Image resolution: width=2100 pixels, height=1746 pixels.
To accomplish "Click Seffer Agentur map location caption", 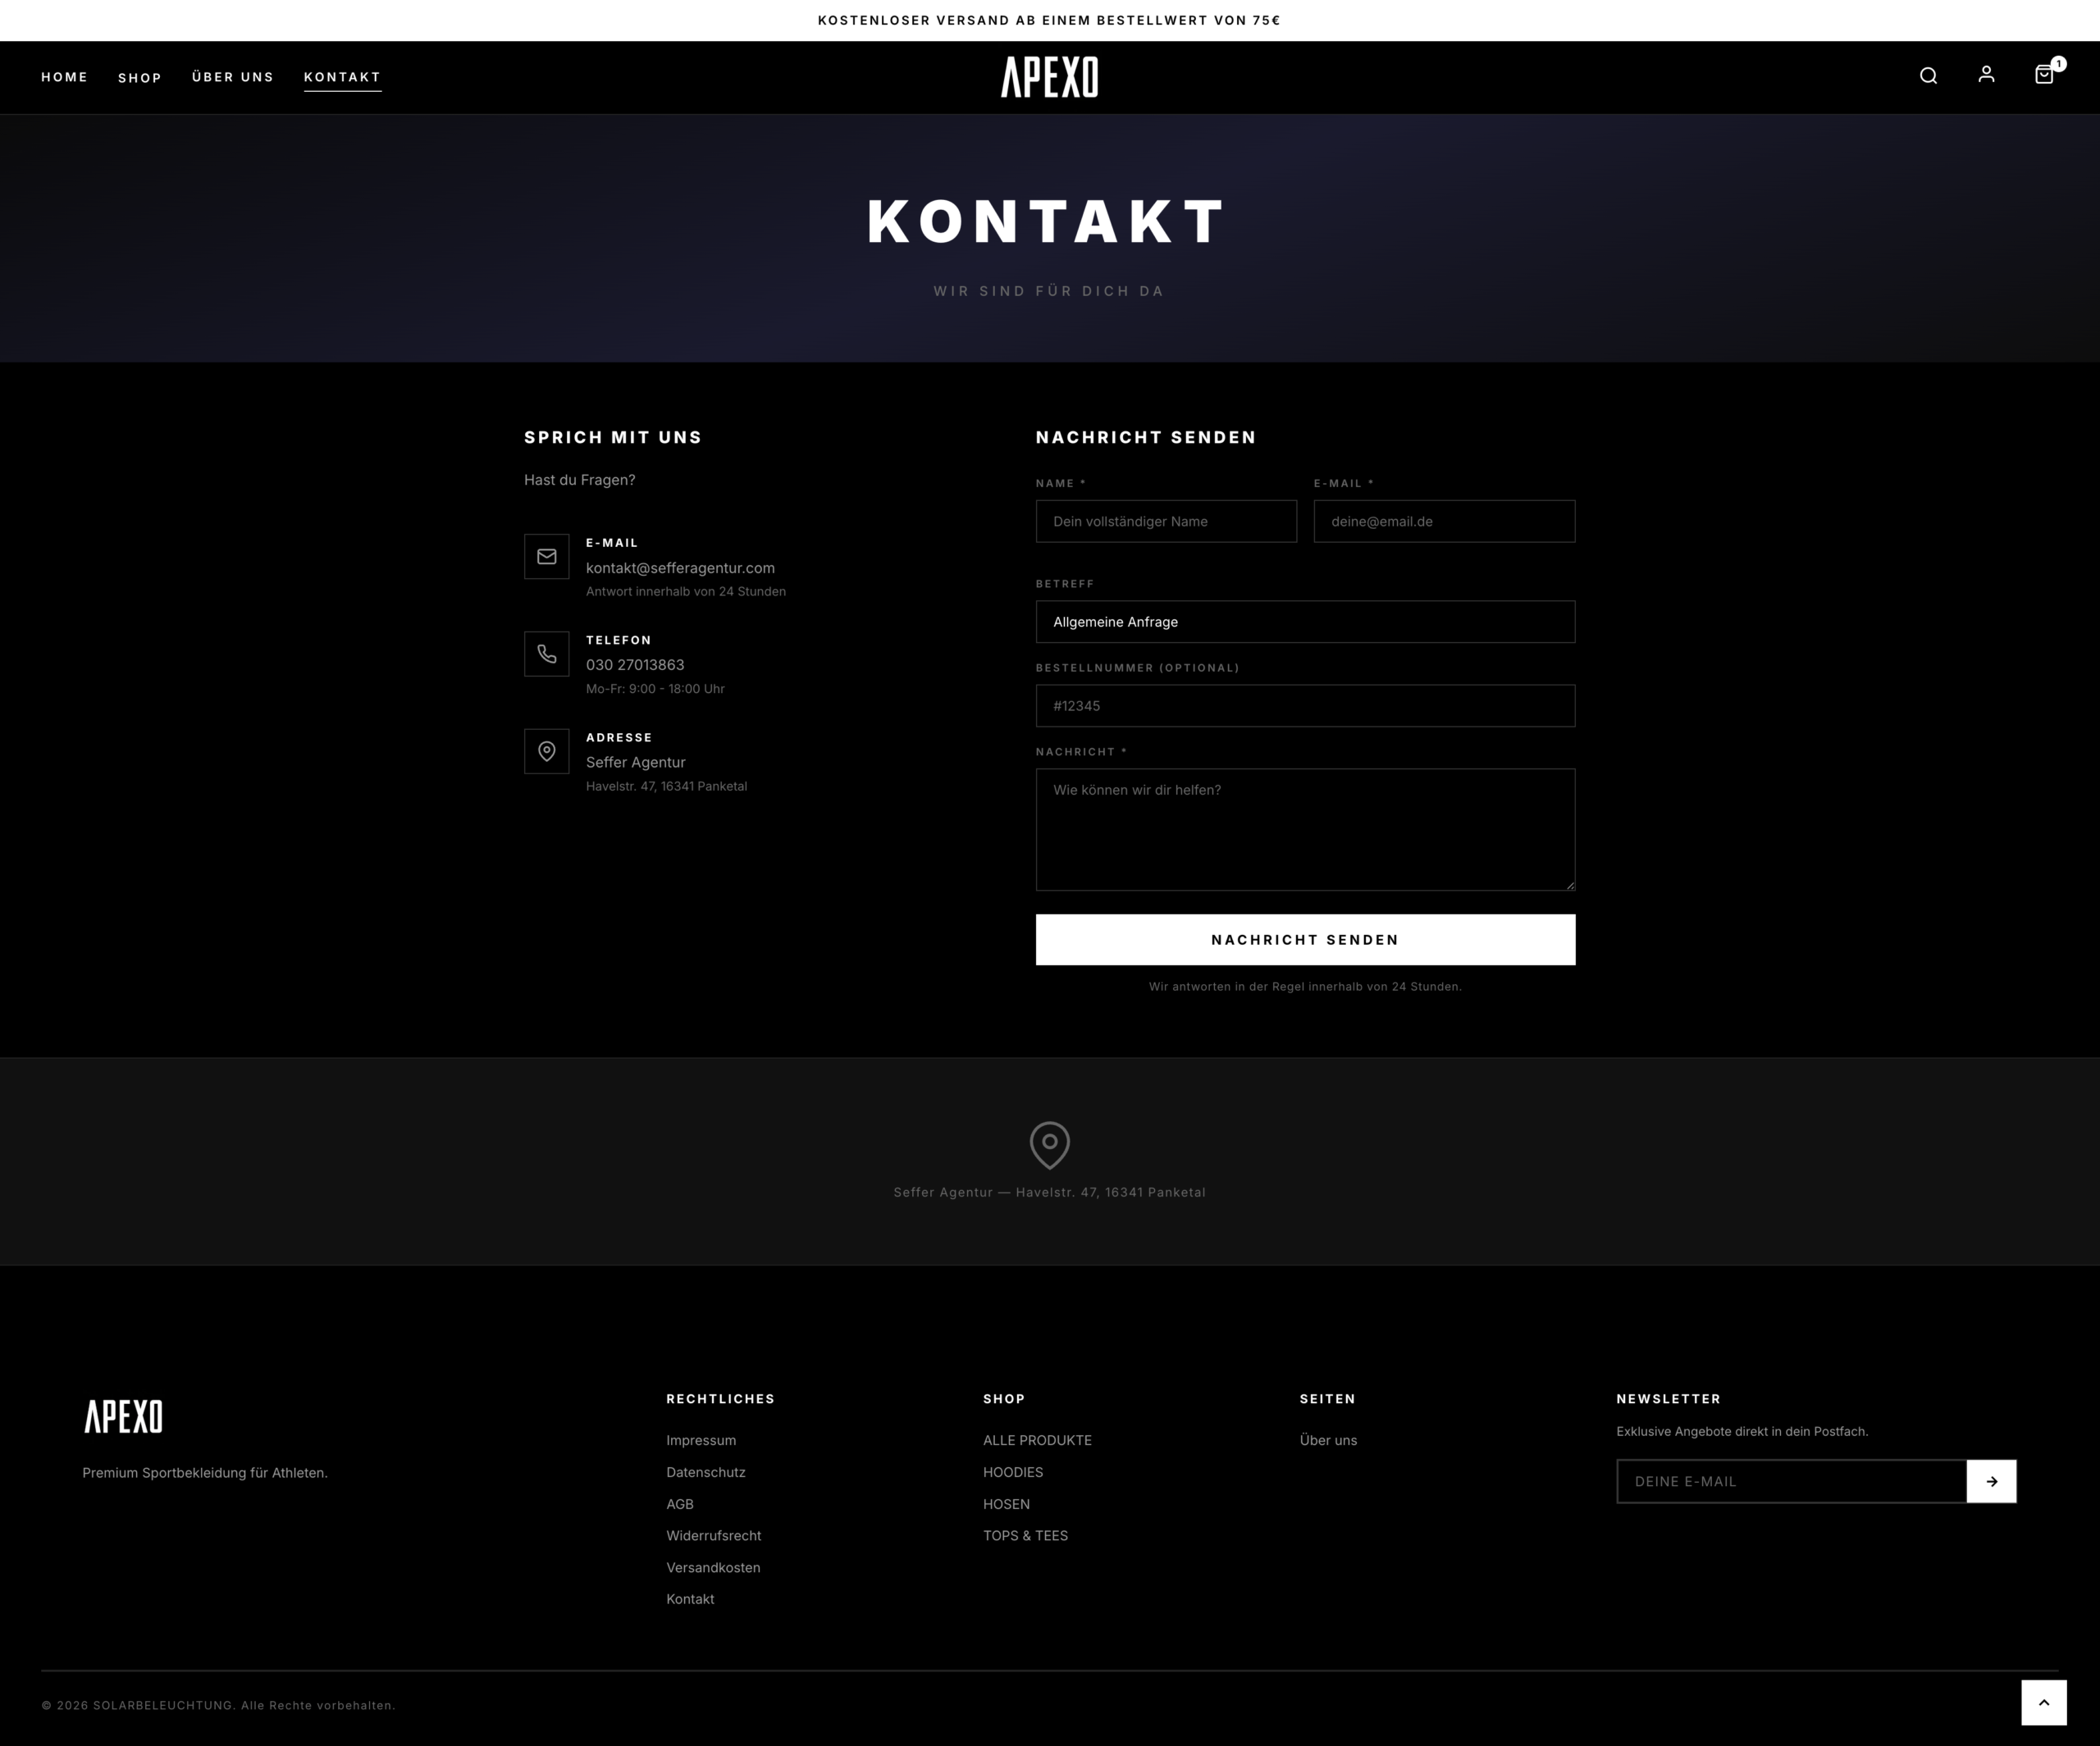I will click(1049, 1192).
